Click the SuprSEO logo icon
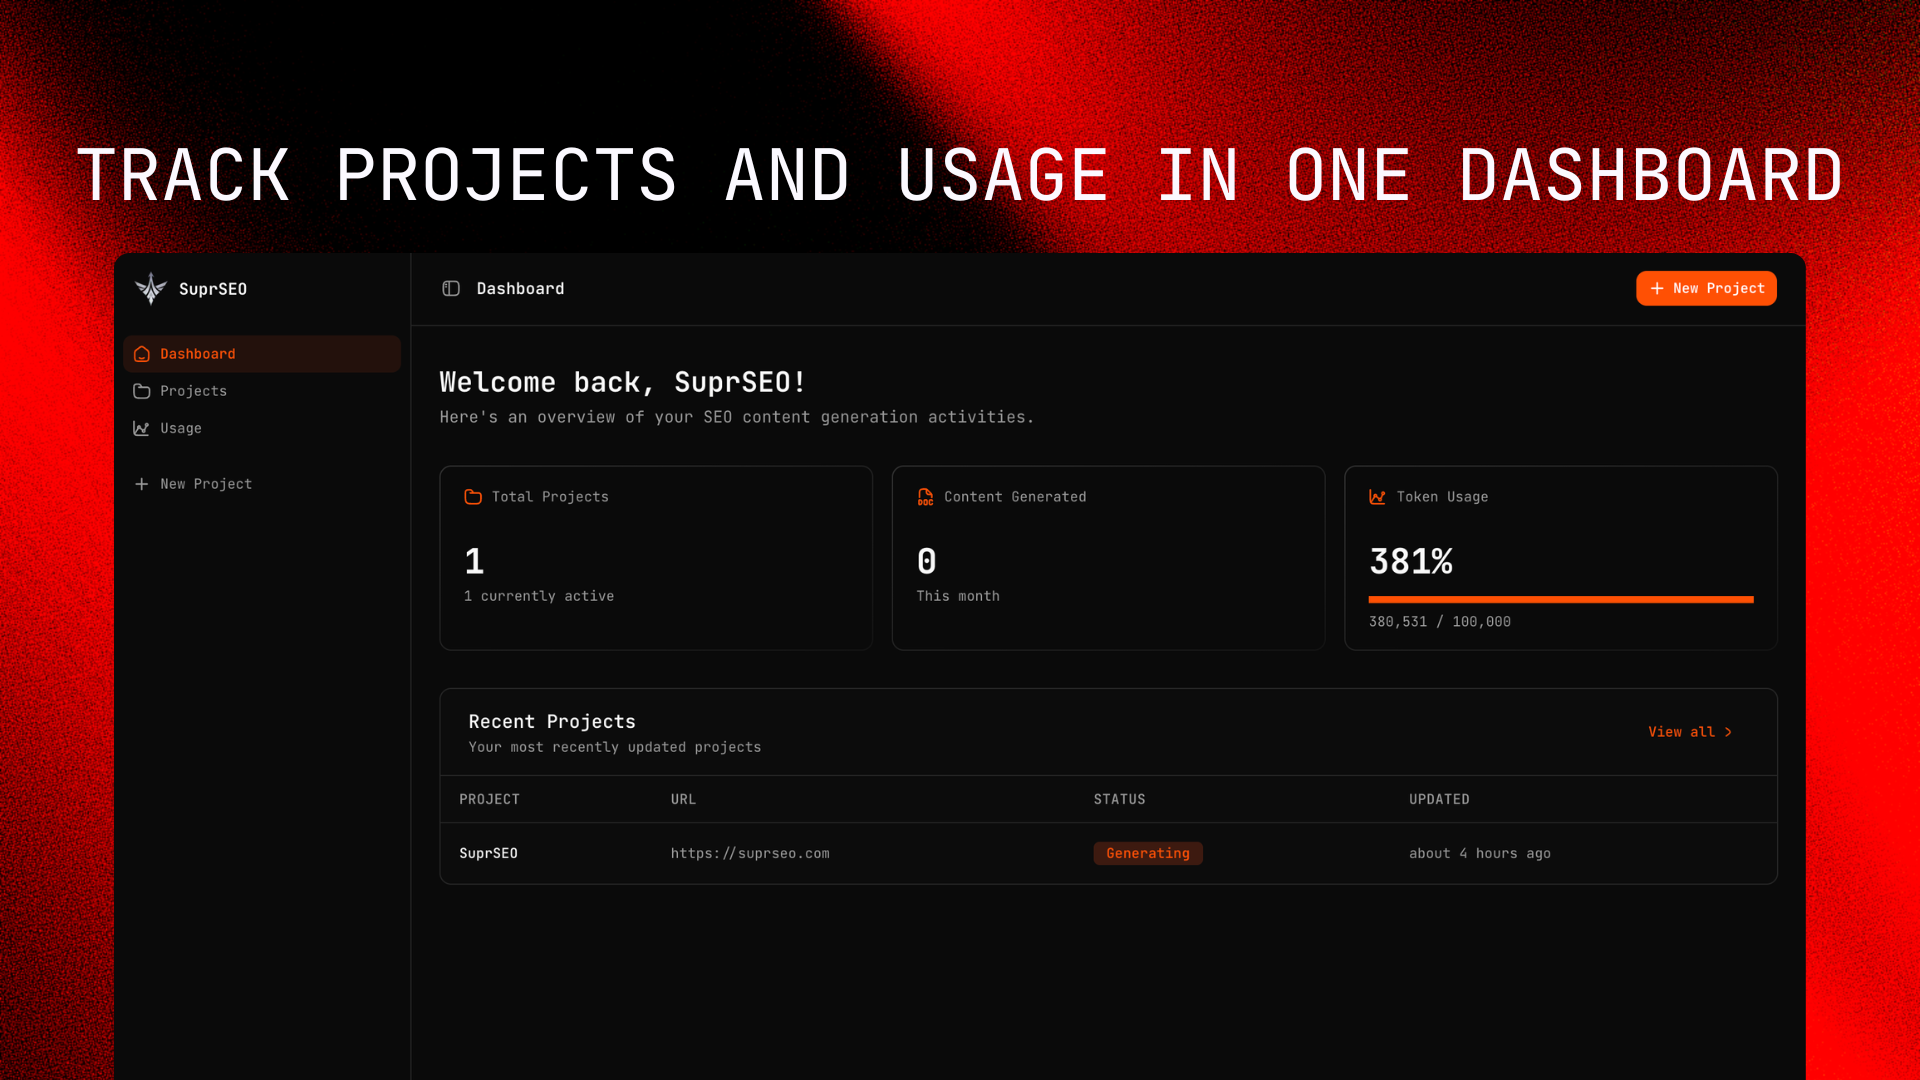 click(150, 288)
